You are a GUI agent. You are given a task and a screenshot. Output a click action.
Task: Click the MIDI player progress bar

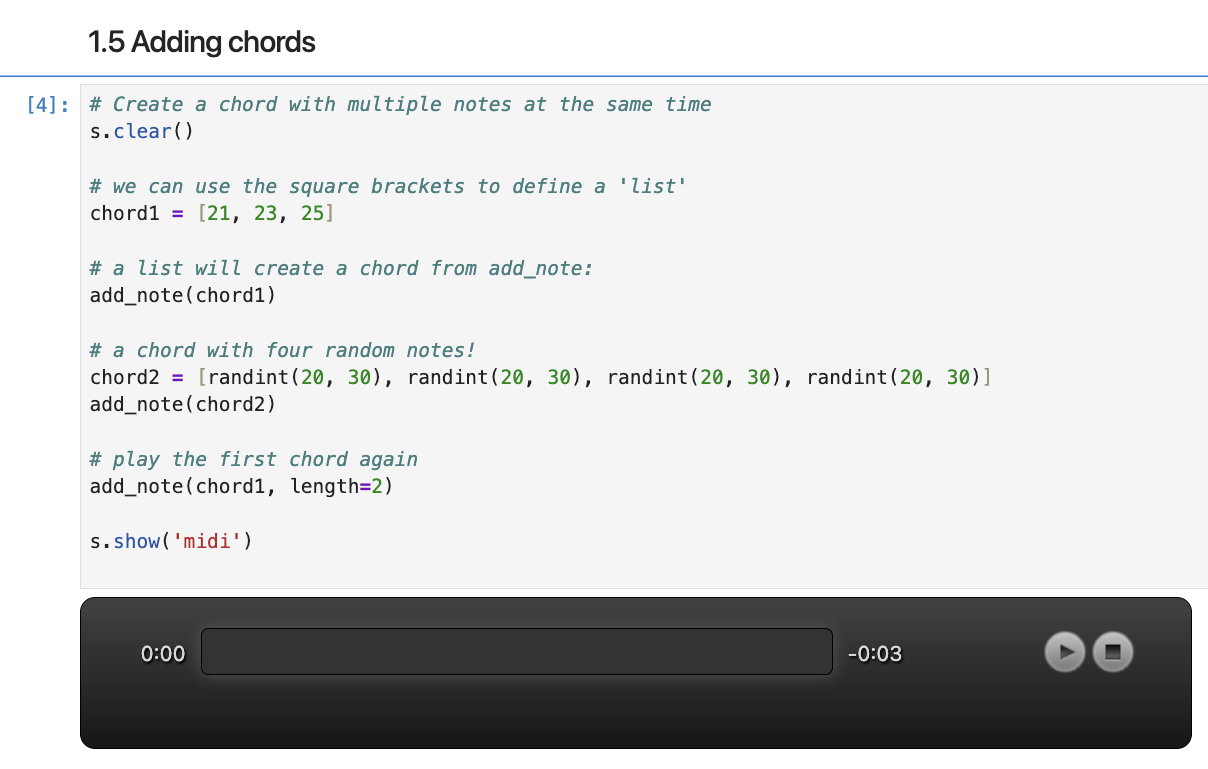coord(517,652)
